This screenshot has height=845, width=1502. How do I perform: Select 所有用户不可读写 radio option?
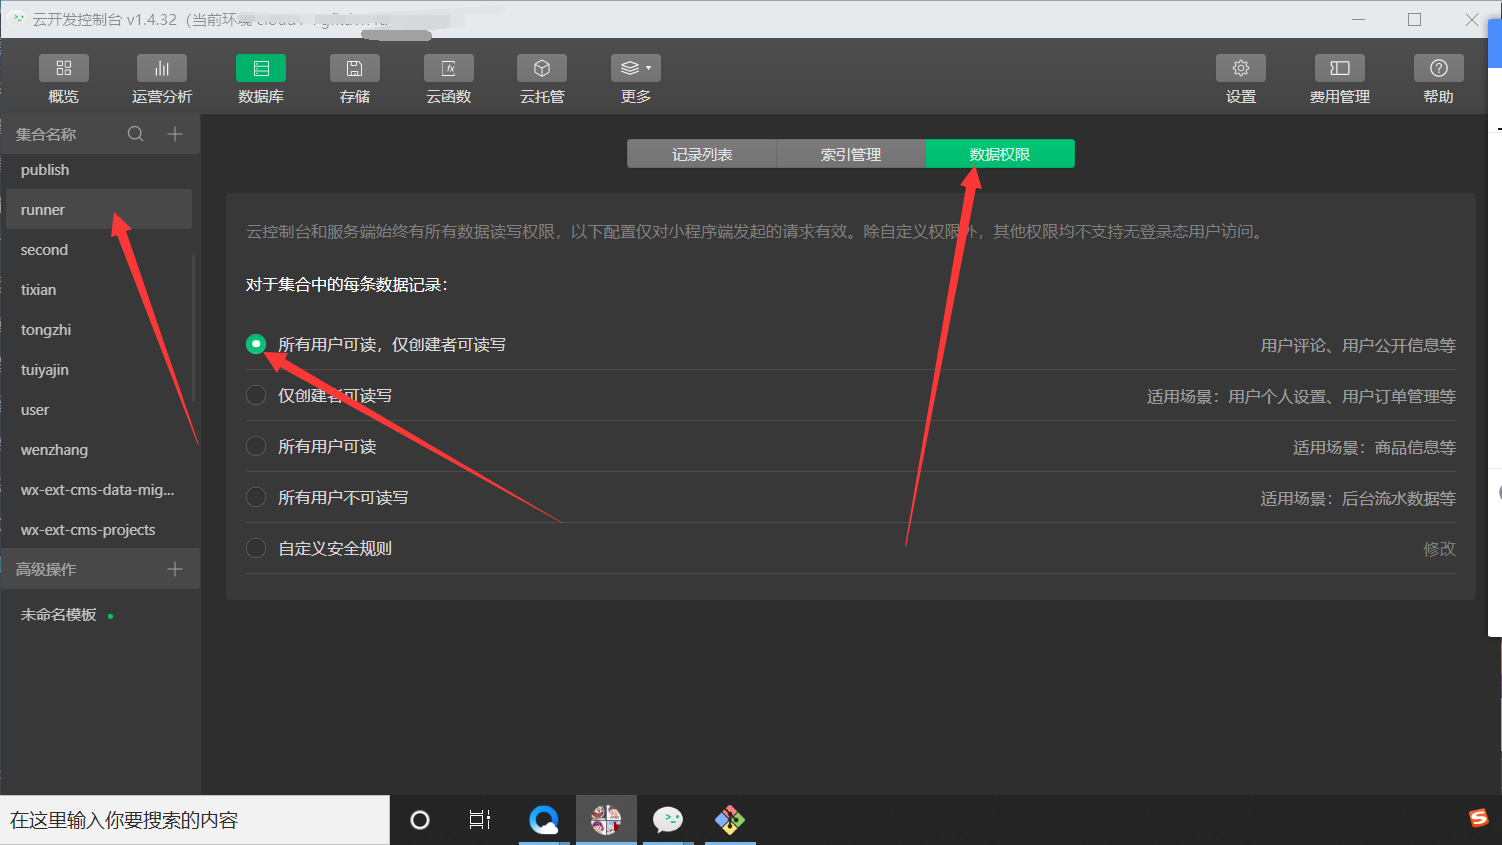[x=256, y=497]
